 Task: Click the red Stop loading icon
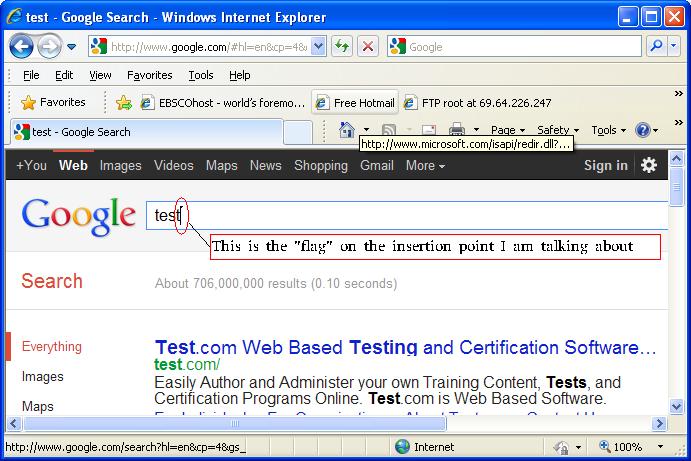coord(367,46)
